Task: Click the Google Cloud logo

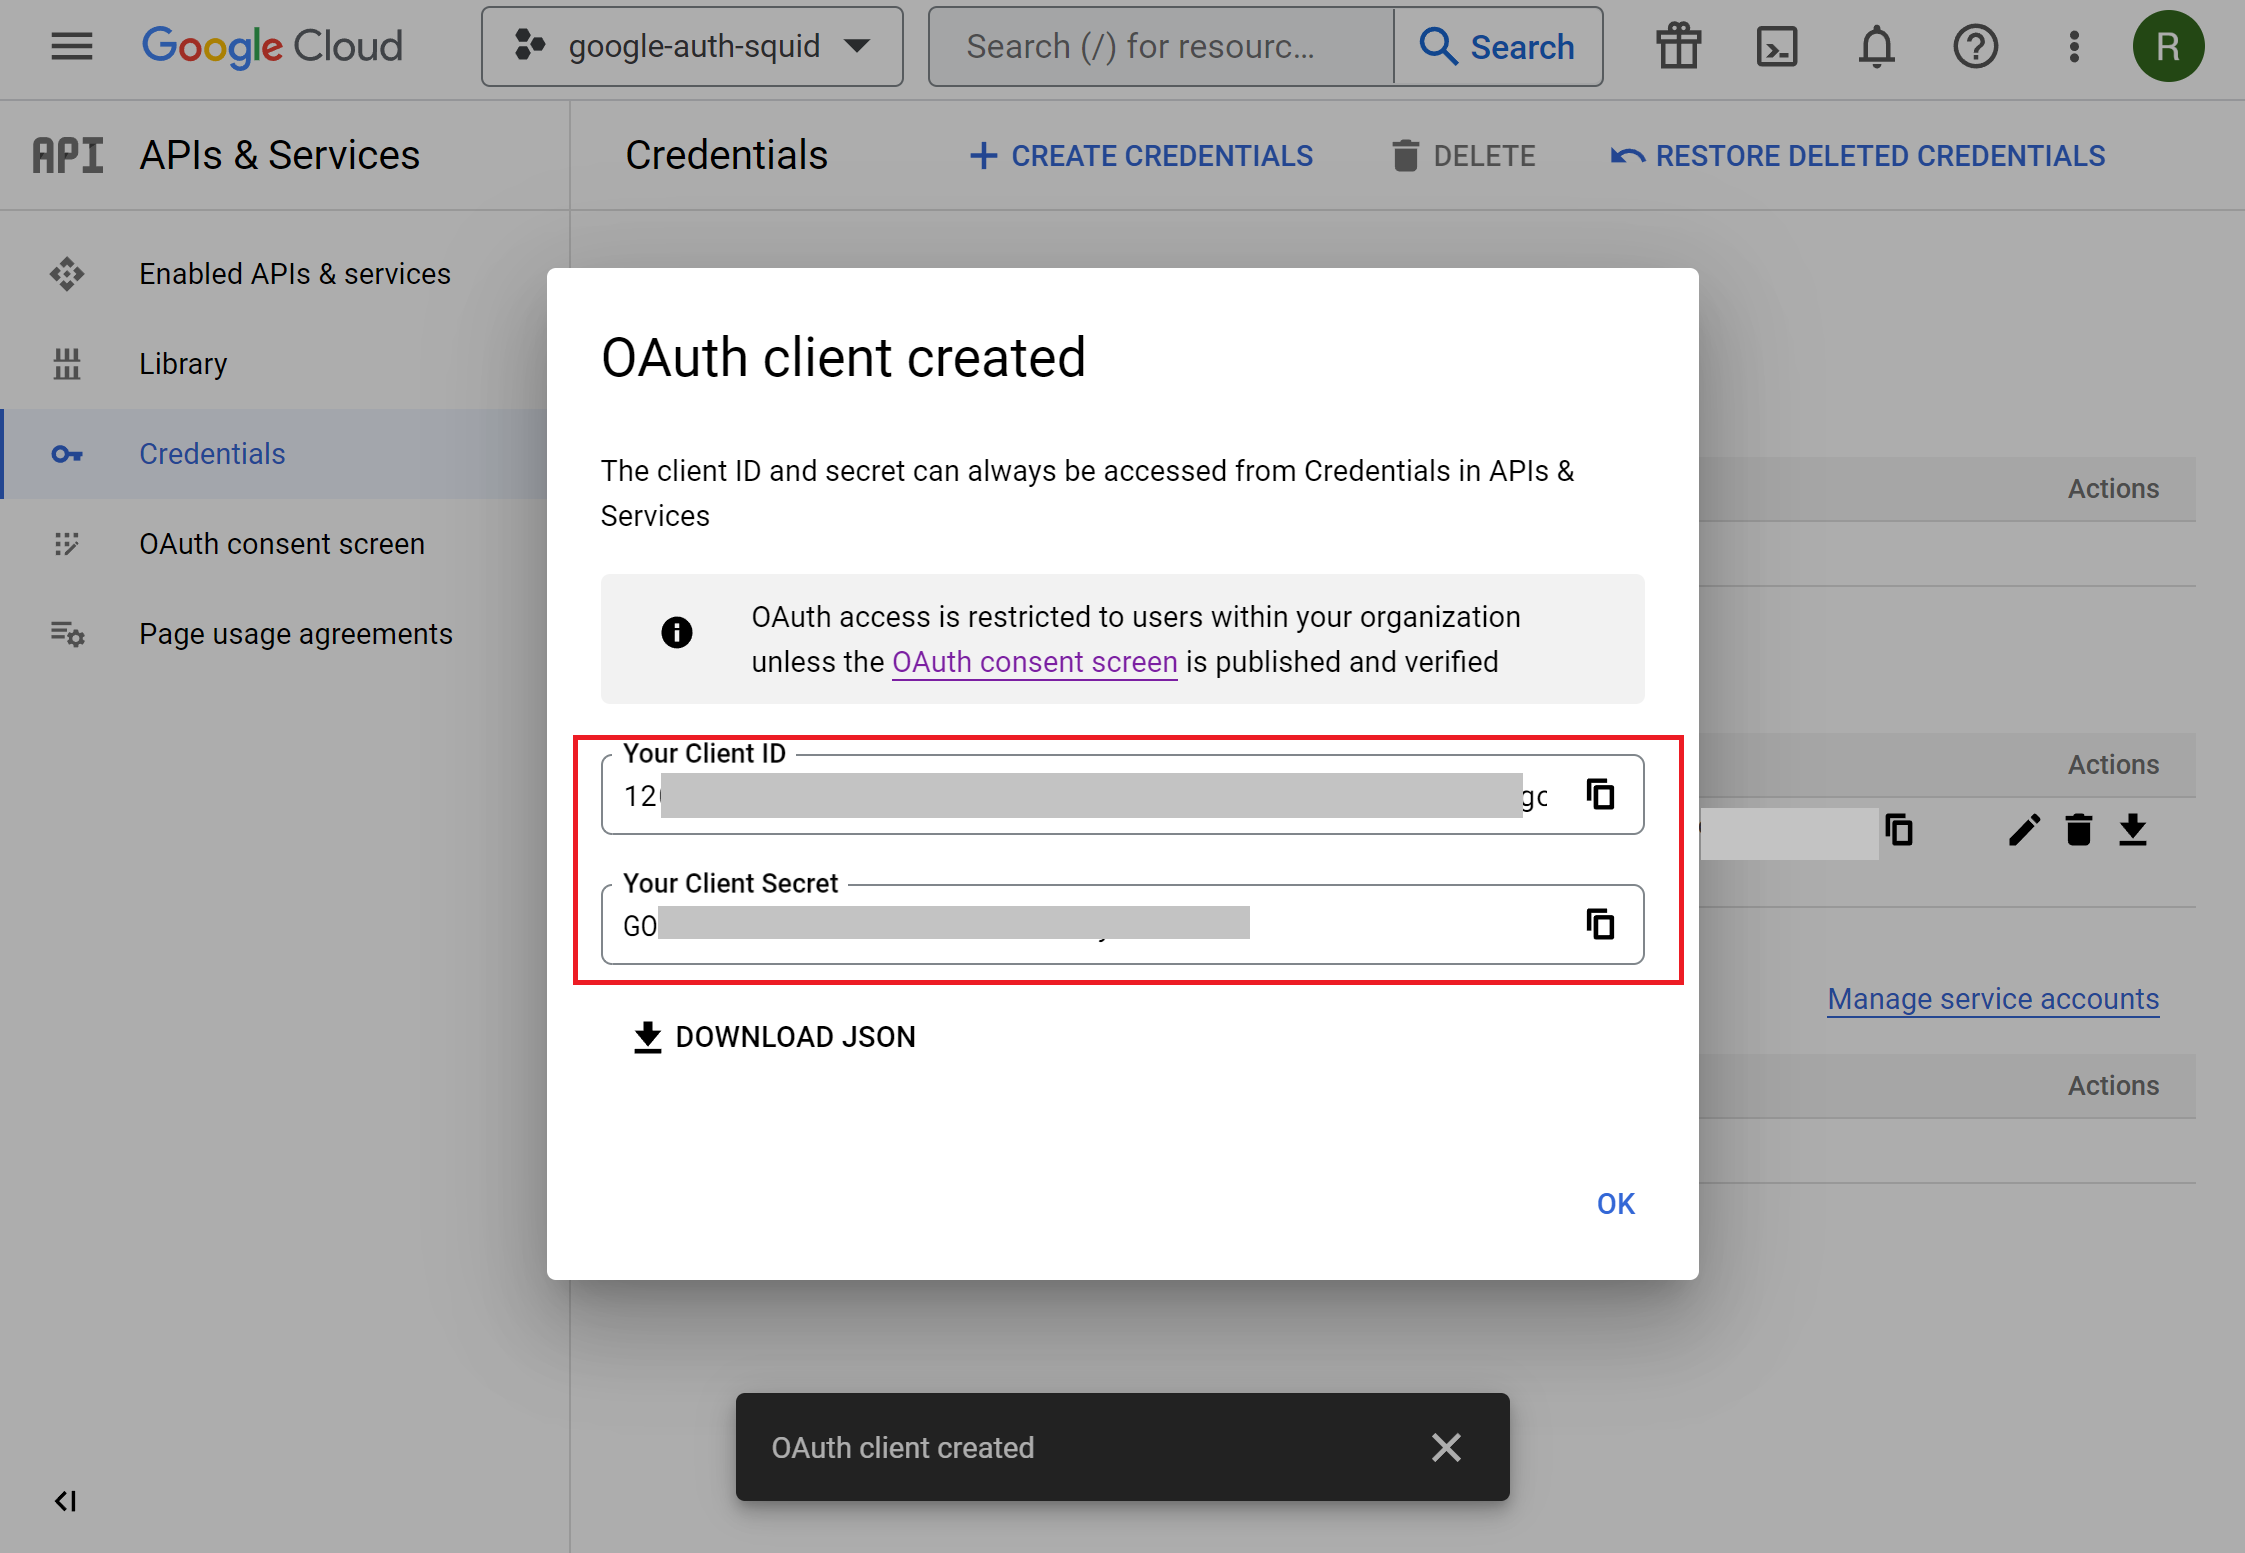Action: (x=272, y=46)
